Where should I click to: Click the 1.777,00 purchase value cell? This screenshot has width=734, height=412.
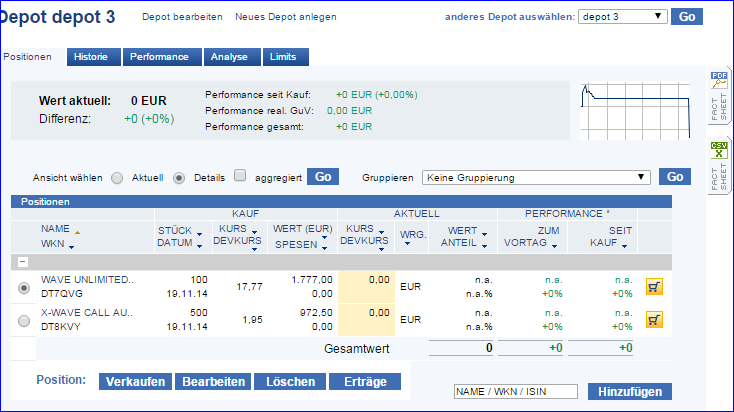pos(312,280)
